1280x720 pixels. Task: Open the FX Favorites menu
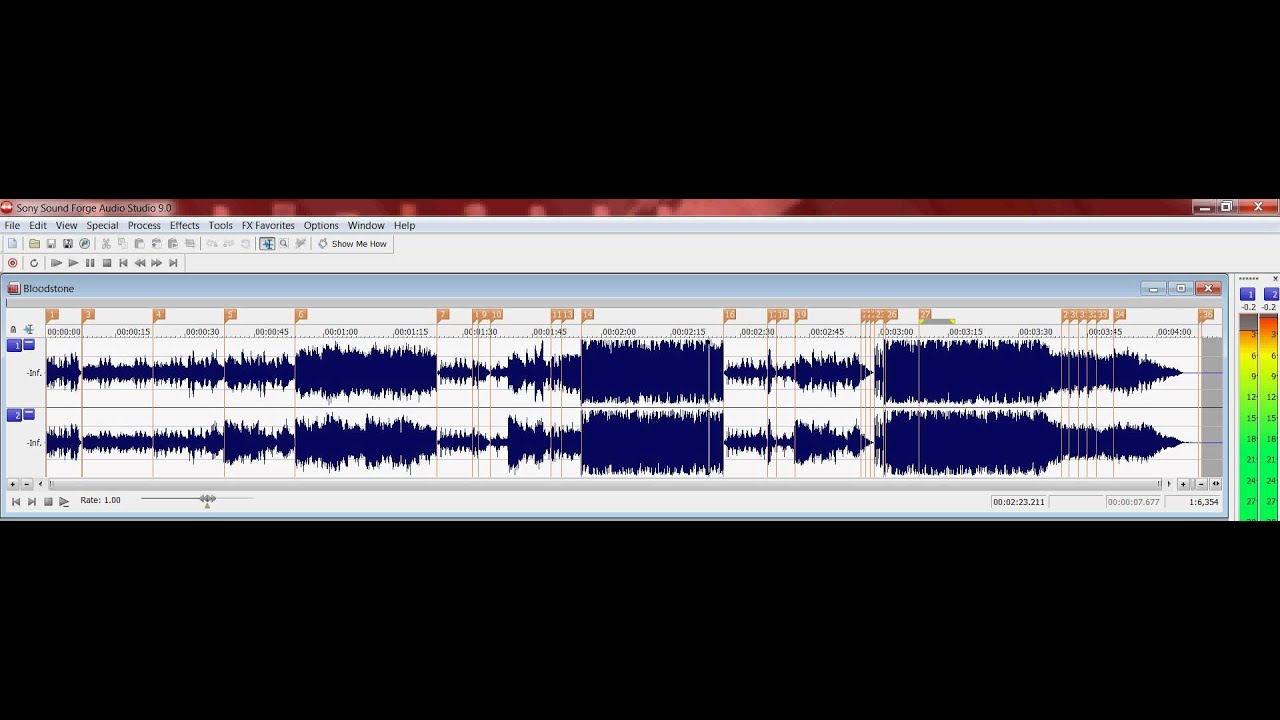click(268, 226)
